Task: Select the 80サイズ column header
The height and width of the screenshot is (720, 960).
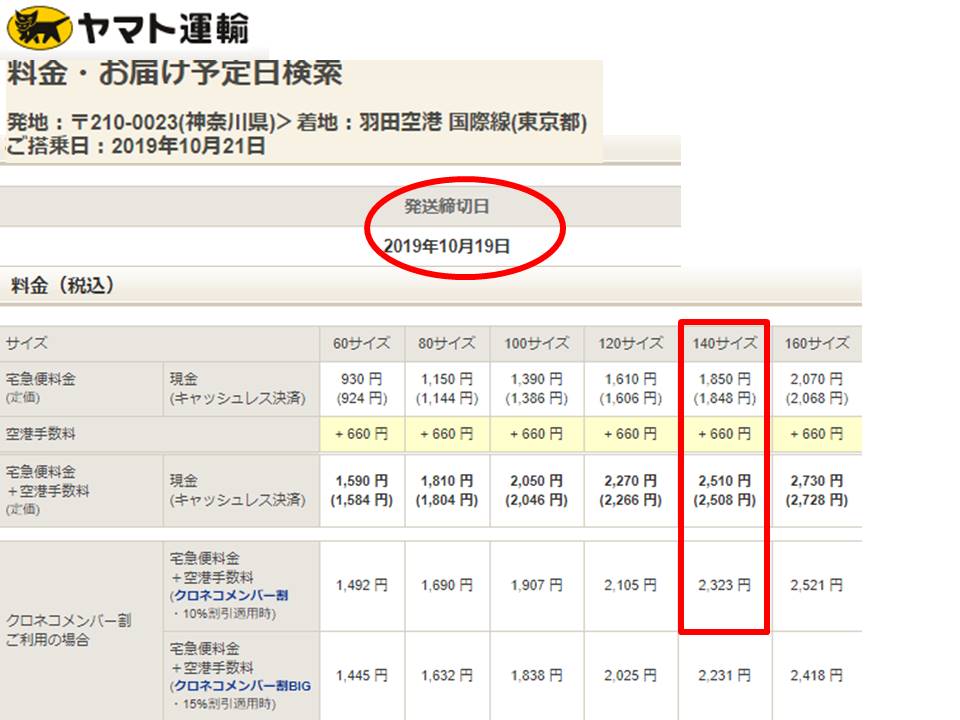Action: tap(447, 343)
